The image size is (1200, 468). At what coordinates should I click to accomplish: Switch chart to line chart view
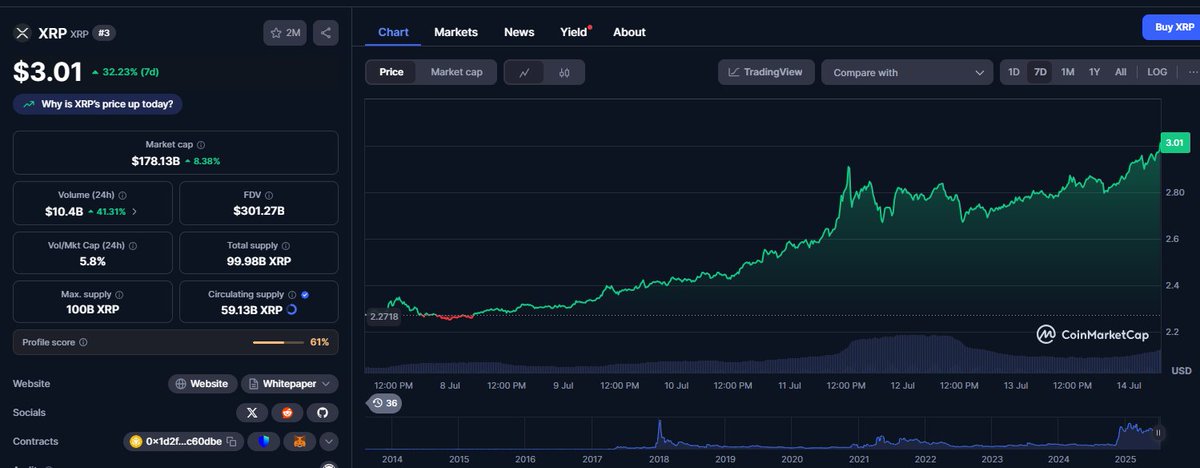pos(525,72)
